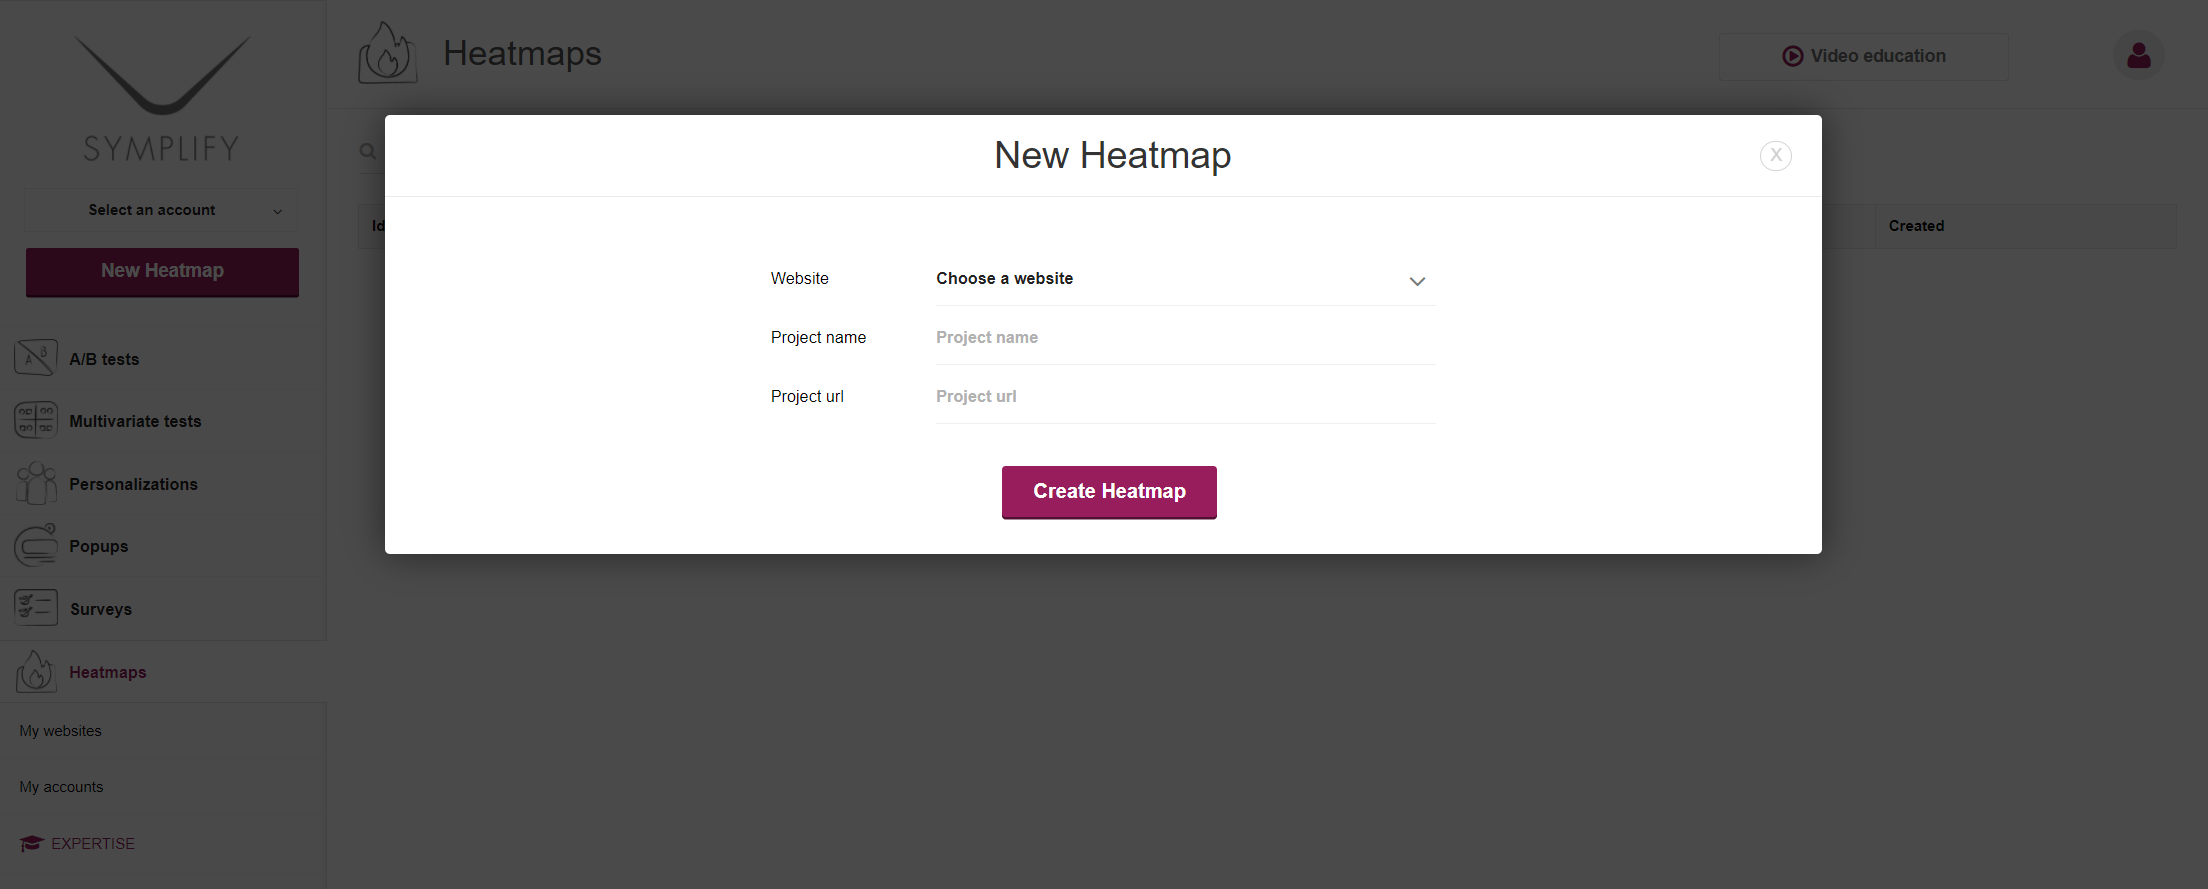Image resolution: width=2208 pixels, height=889 pixels.
Task: Open the user profile icon
Action: [x=2139, y=55]
